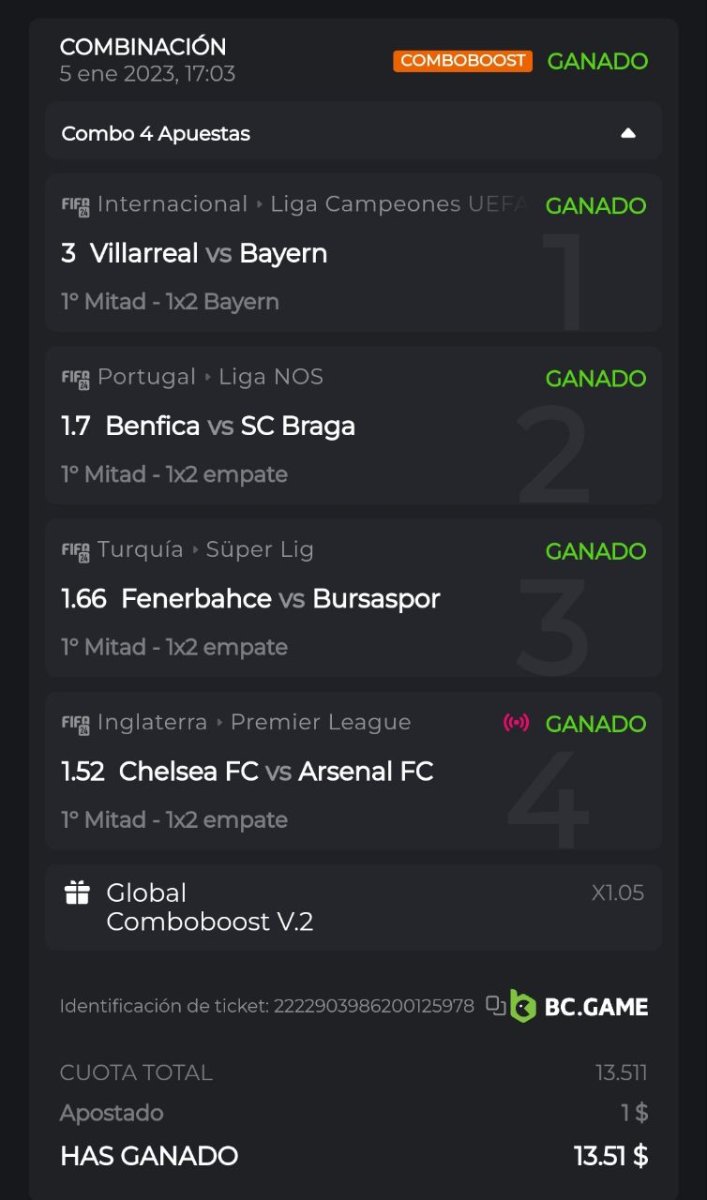Click the Global Comboboost gift icon

coord(77,893)
